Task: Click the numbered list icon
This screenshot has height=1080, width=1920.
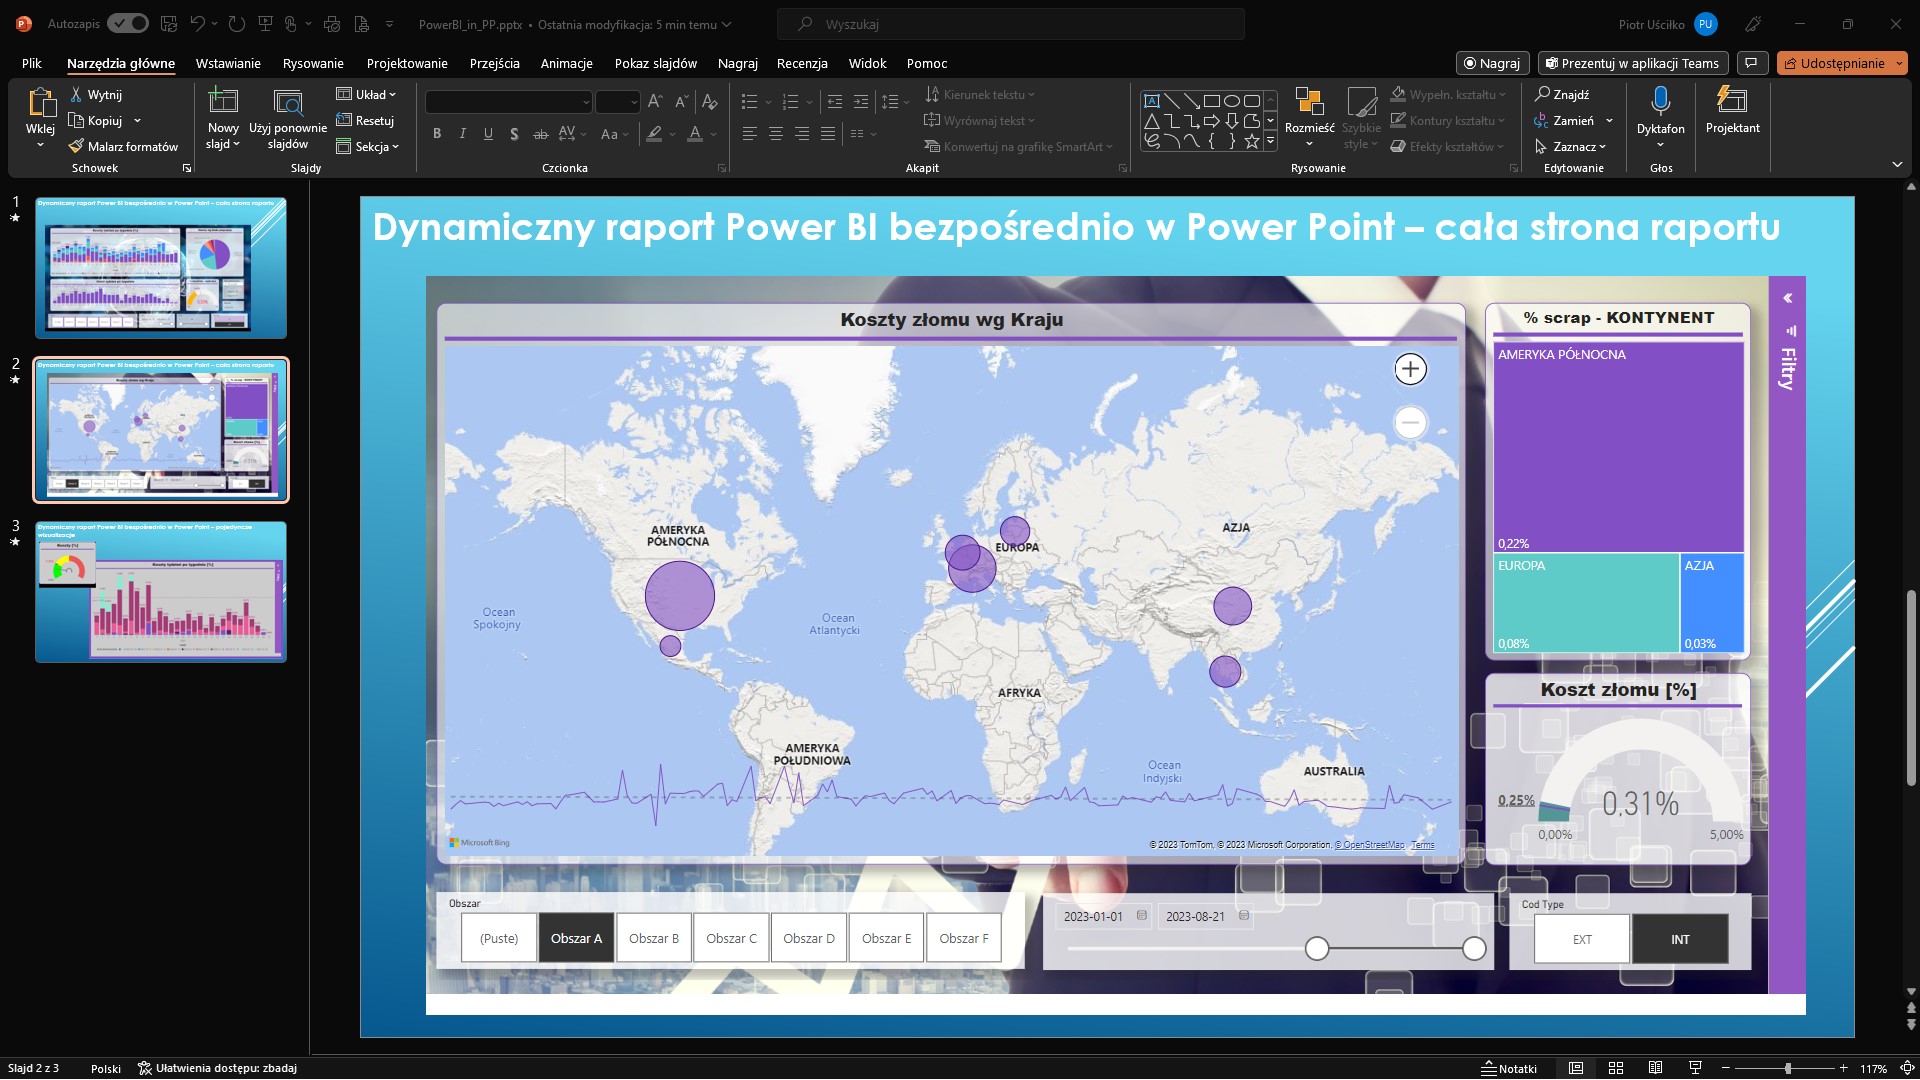Action: (790, 101)
